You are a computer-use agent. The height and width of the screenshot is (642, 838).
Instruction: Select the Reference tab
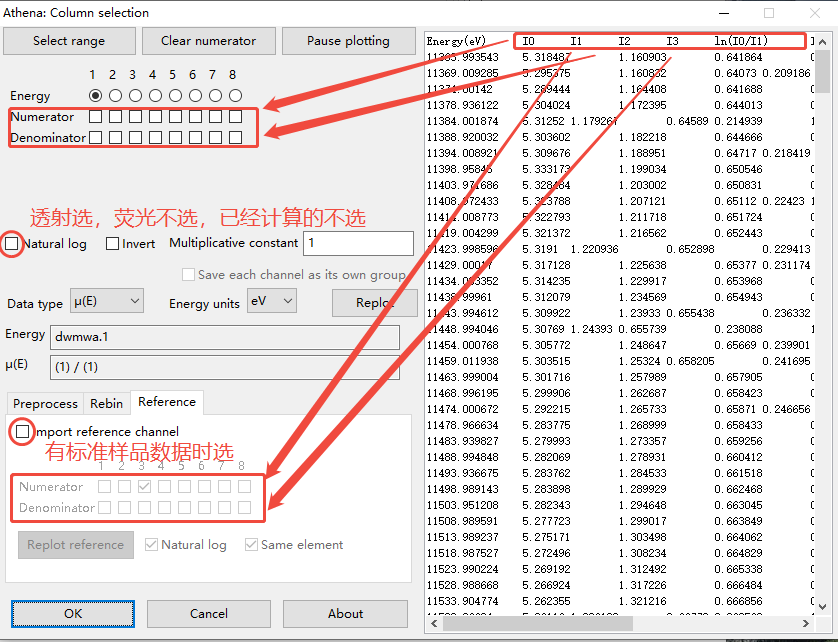click(167, 402)
